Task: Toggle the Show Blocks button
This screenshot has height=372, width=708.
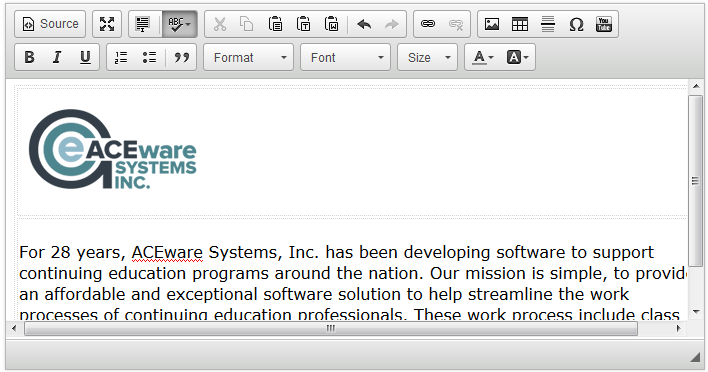Action: 143,24
